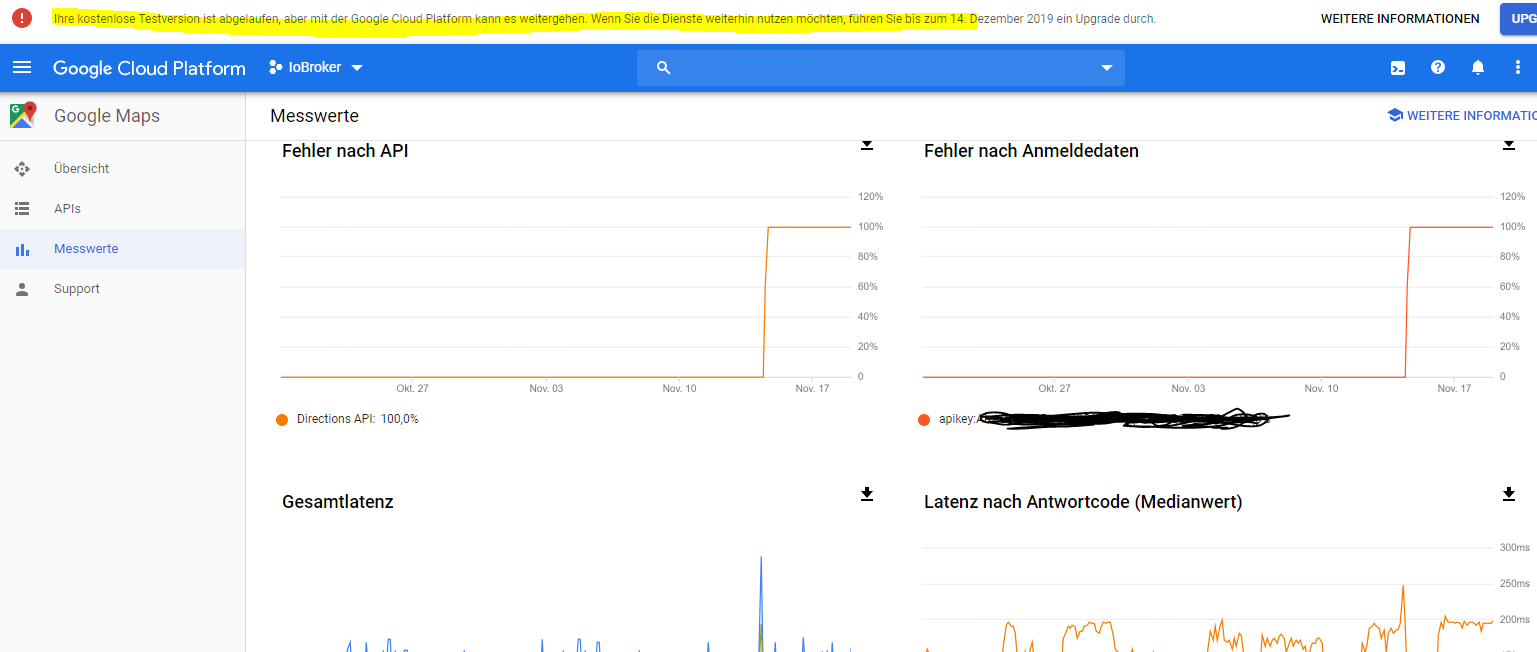
Task: Click the Google Maps logo icon
Action: [23, 116]
